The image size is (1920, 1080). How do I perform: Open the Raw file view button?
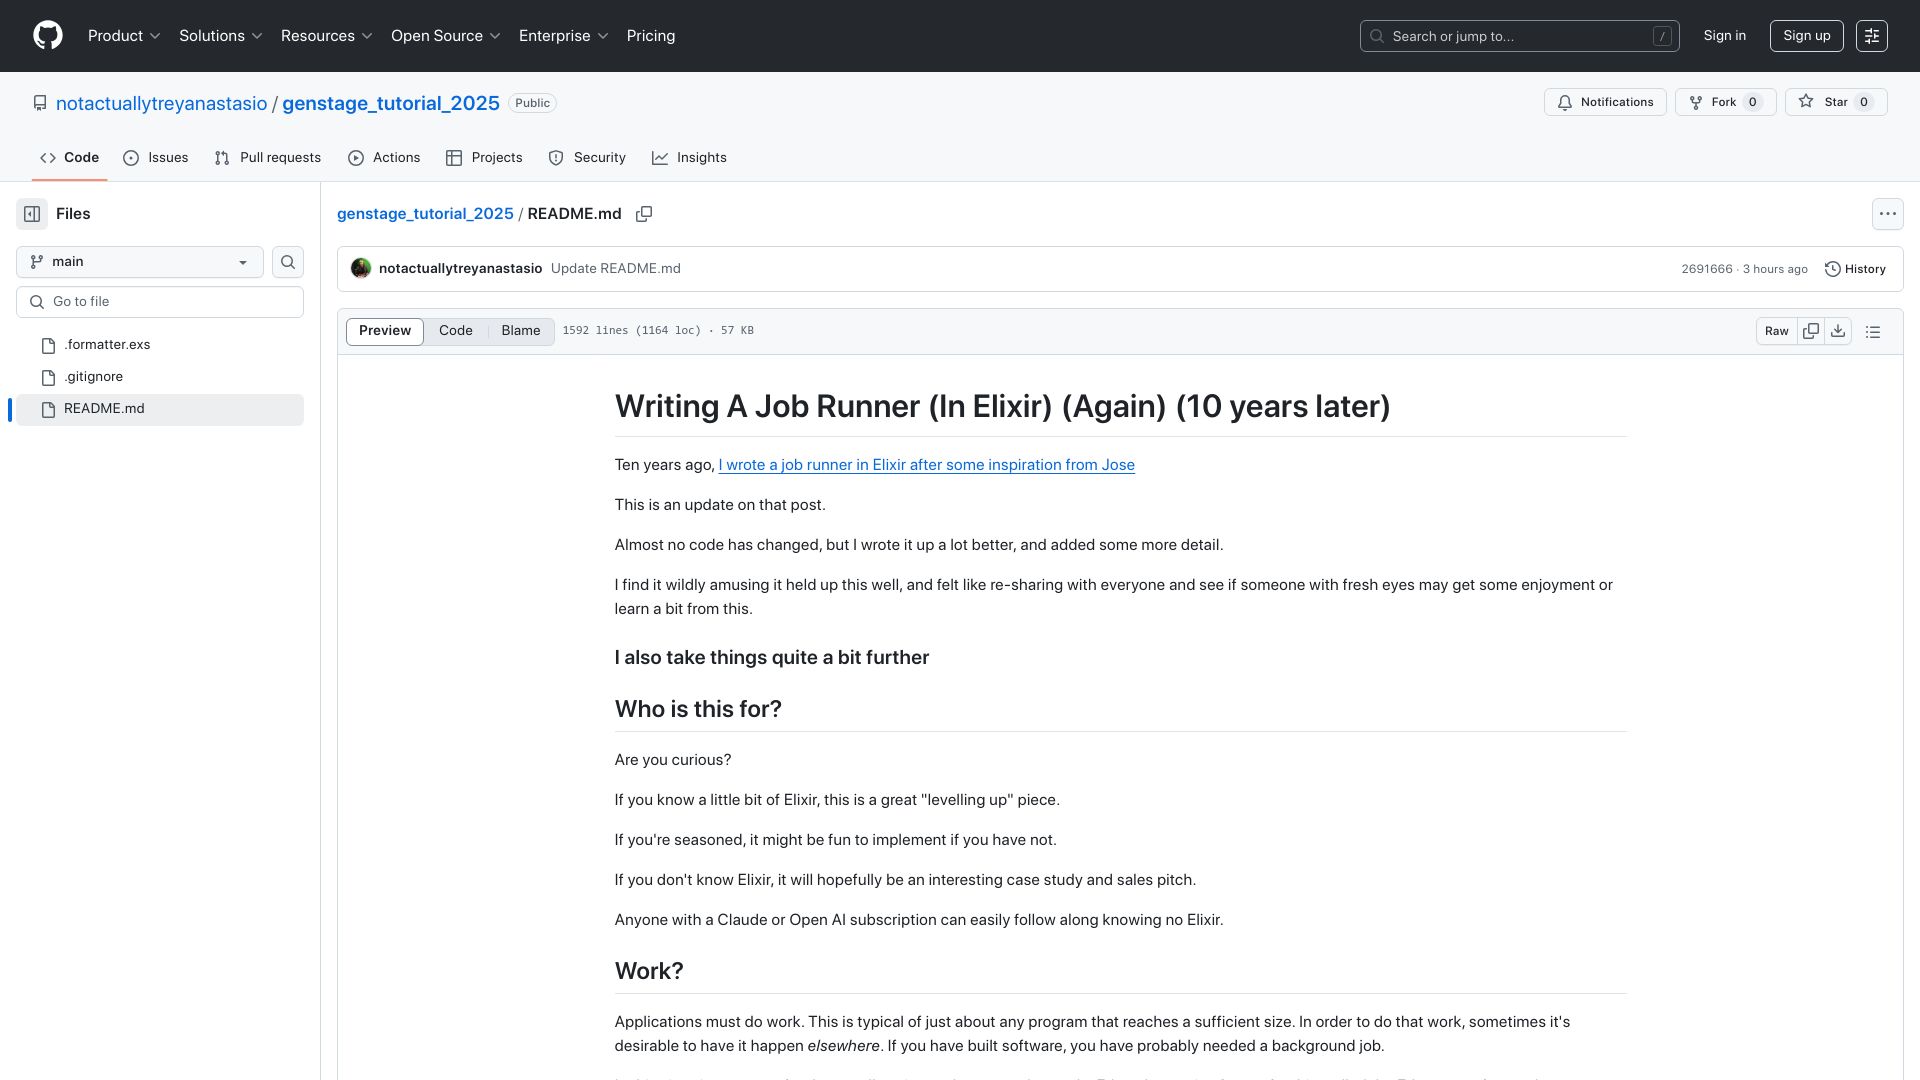click(1777, 331)
